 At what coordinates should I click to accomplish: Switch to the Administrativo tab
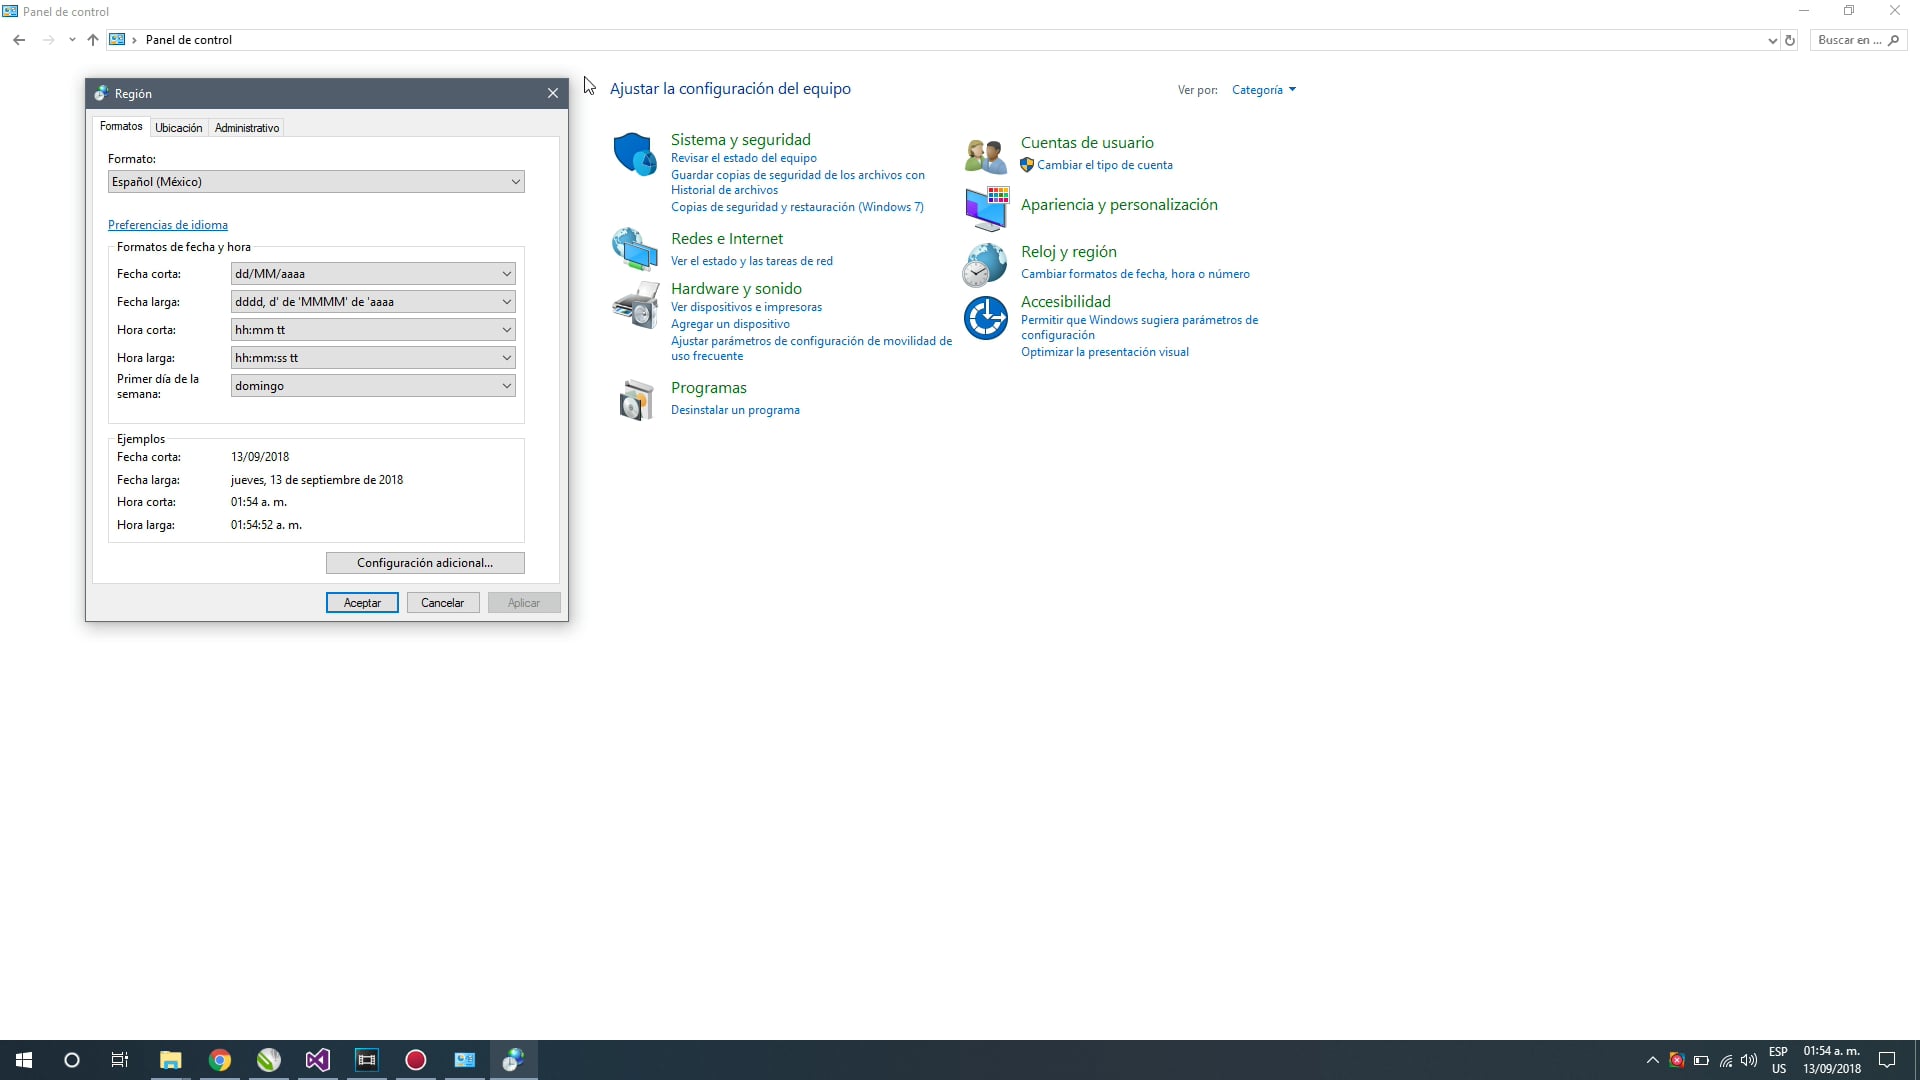tap(247, 128)
